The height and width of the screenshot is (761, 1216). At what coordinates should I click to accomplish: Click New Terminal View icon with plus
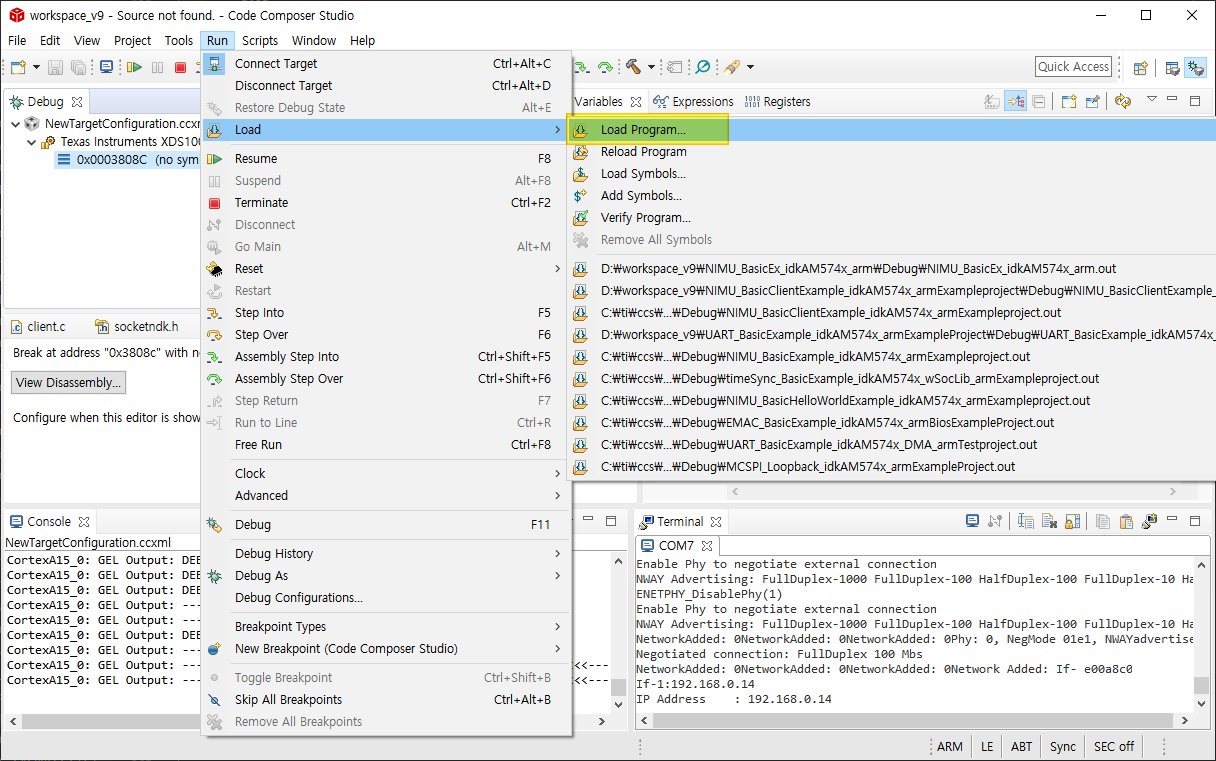coord(1149,521)
